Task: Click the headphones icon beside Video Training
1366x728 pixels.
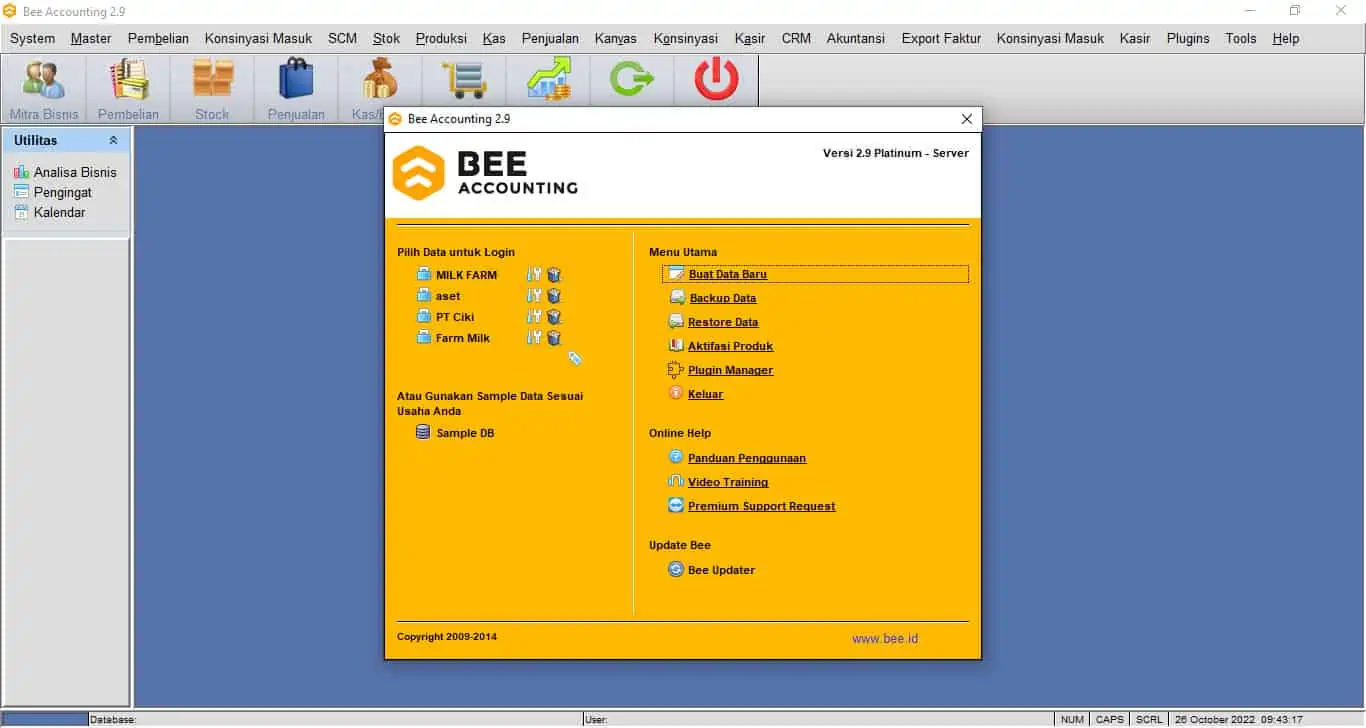Action: coord(676,482)
